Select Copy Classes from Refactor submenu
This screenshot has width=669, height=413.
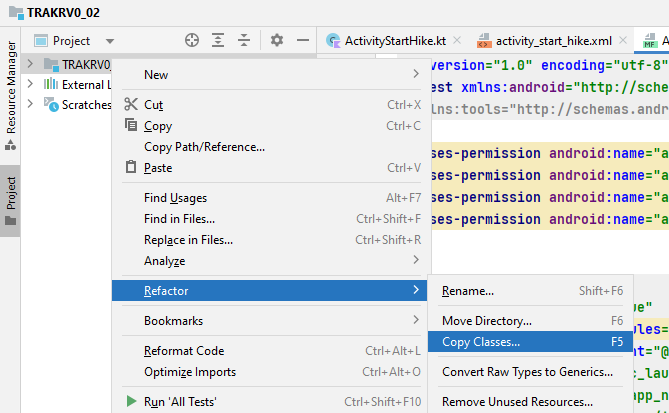tap(481, 342)
